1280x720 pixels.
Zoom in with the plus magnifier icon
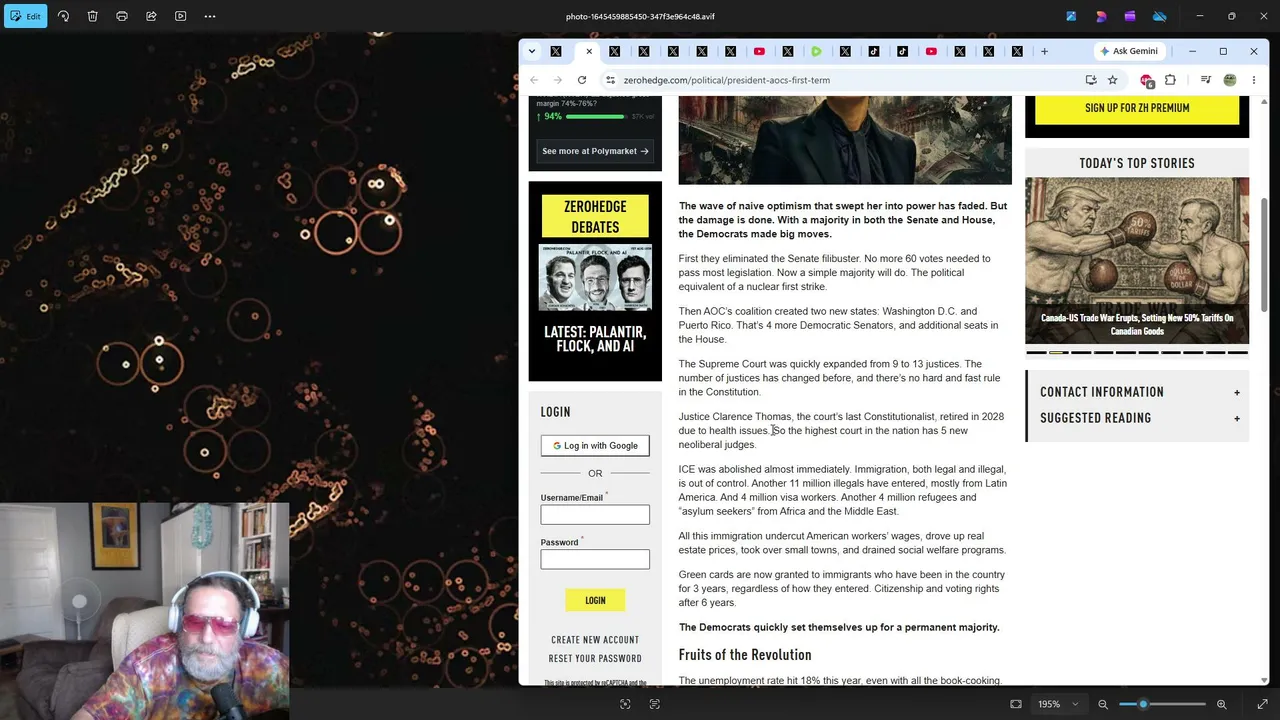coord(1221,704)
